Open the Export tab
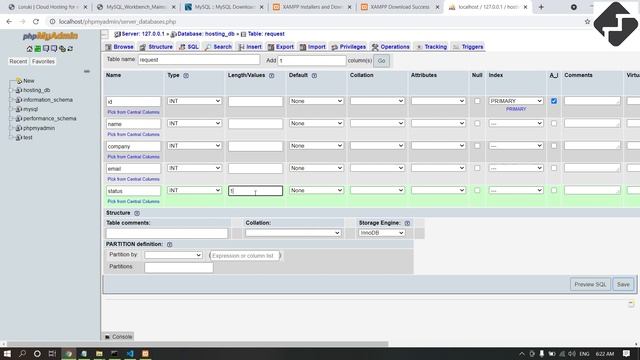Image resolution: width=640 pixels, height=360 pixels. 280,47
